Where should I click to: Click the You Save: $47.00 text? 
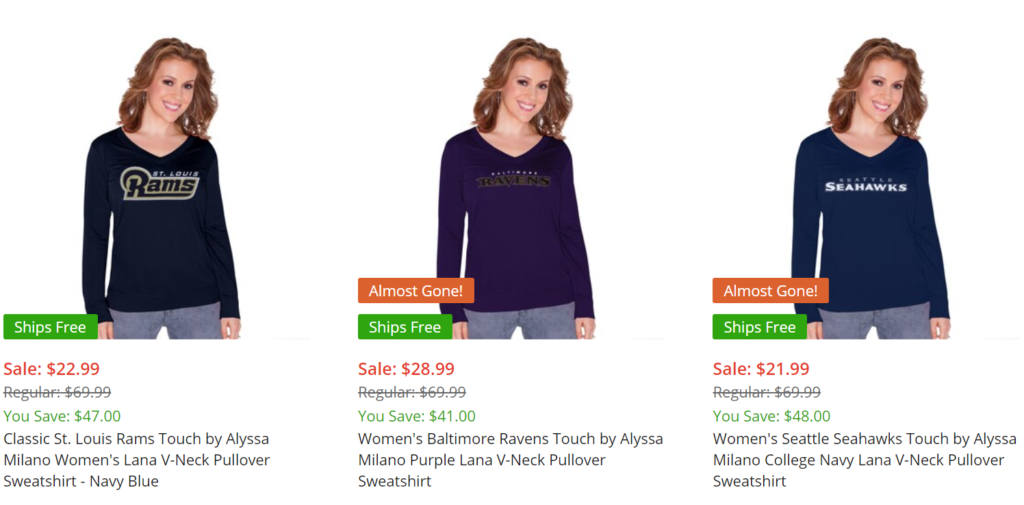tap(62, 416)
